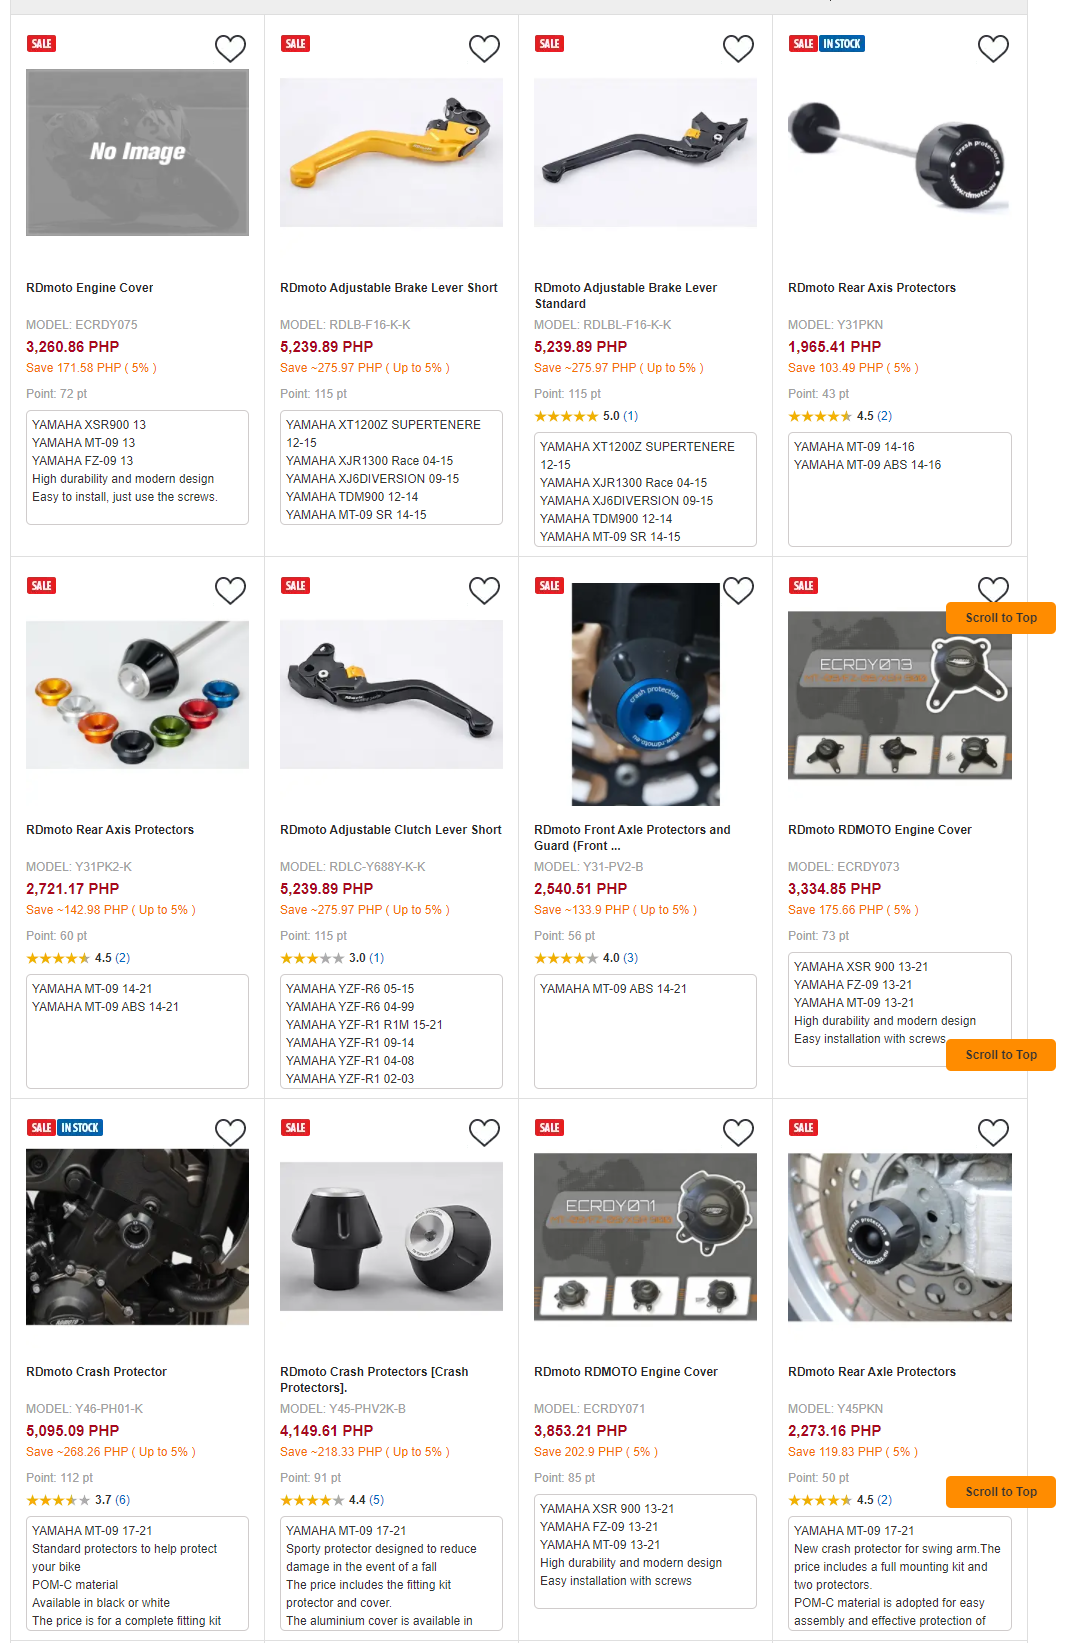
Task: View the No Image placeholder thumbnail
Action: [137, 152]
